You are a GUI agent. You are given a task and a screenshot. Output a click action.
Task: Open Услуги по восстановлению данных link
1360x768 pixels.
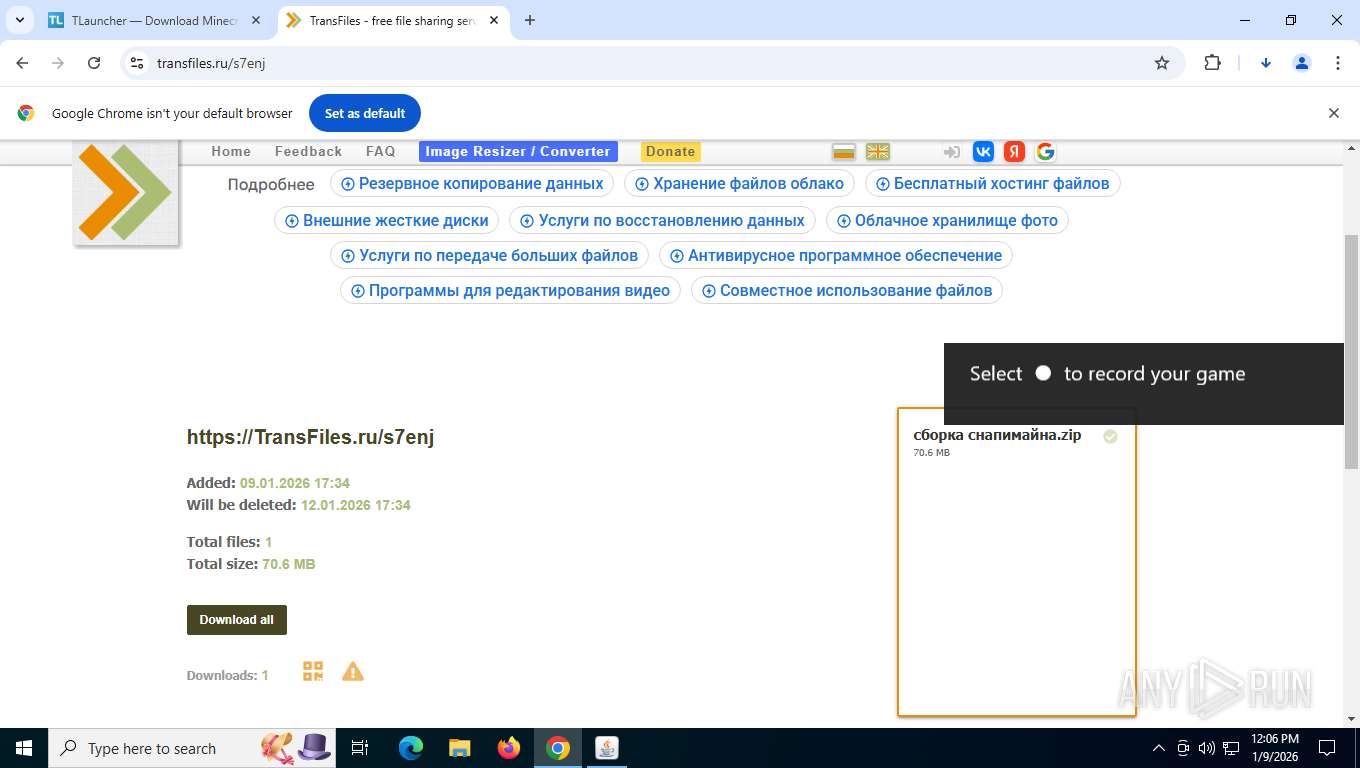point(663,220)
